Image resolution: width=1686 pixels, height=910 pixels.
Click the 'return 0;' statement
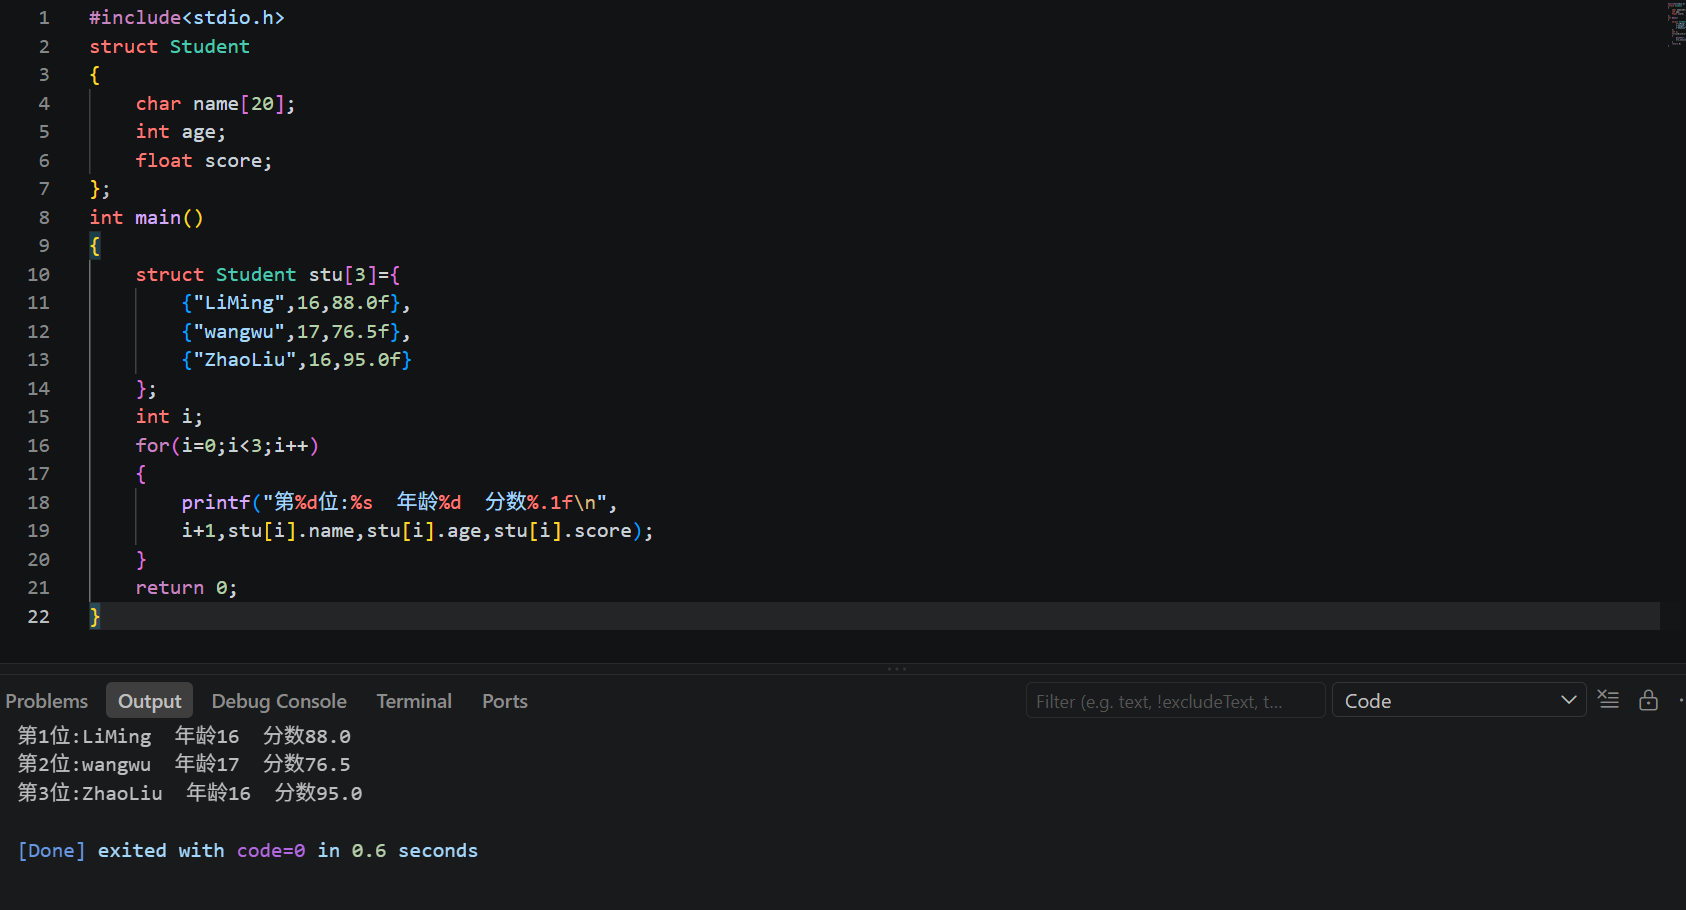pyautogui.click(x=186, y=587)
